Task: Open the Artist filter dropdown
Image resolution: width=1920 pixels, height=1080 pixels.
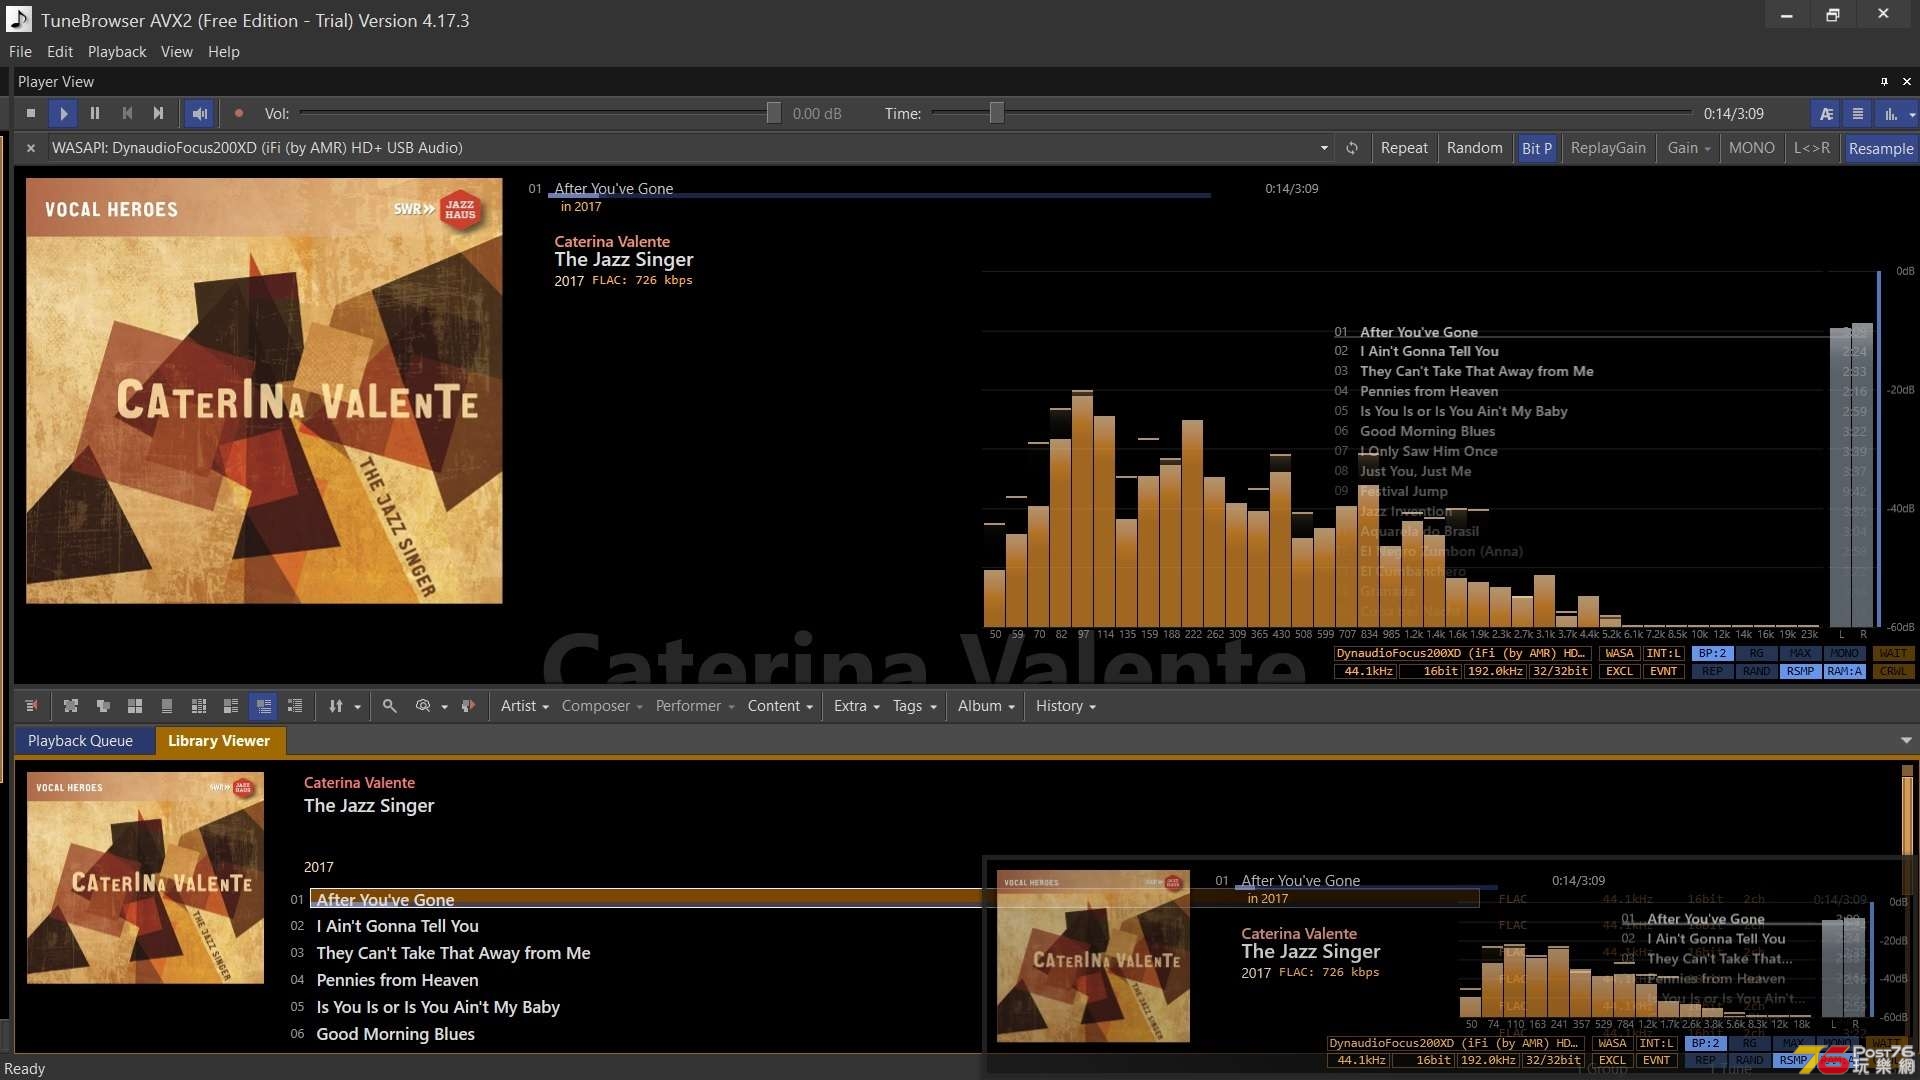Action: click(525, 706)
